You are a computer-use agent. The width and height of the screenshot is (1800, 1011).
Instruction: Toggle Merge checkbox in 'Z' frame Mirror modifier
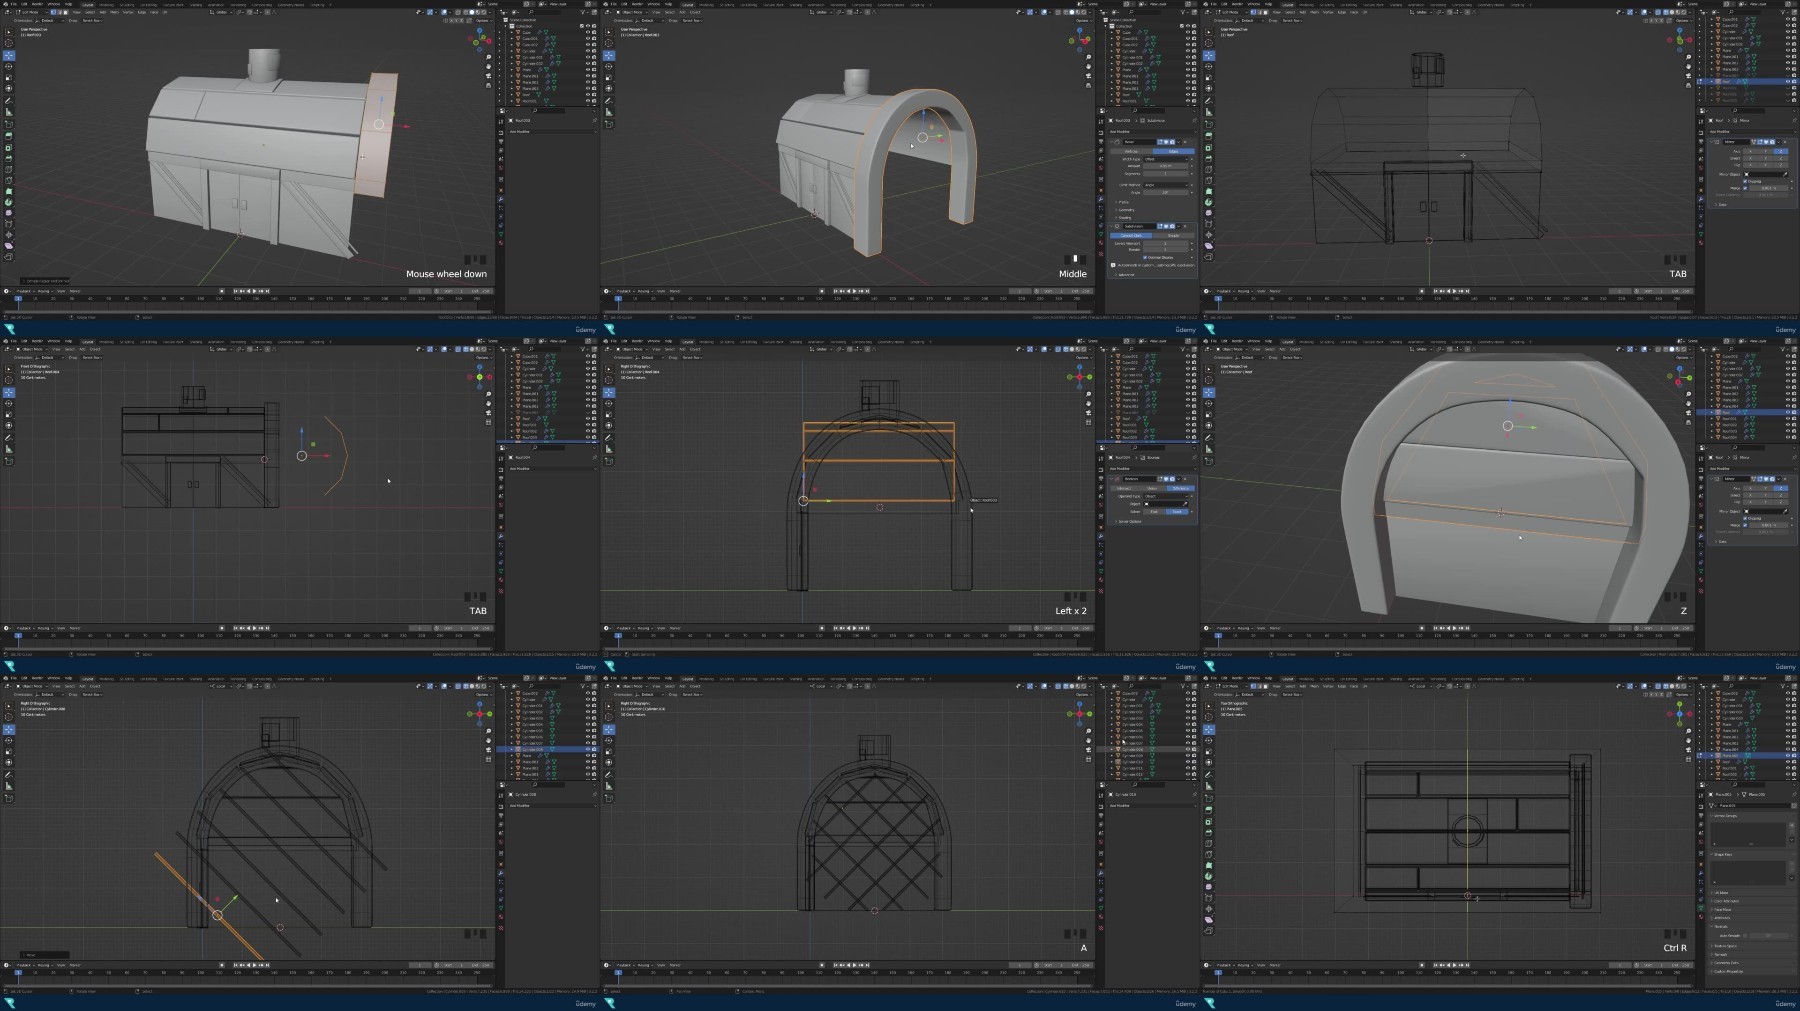pyautogui.click(x=1745, y=525)
